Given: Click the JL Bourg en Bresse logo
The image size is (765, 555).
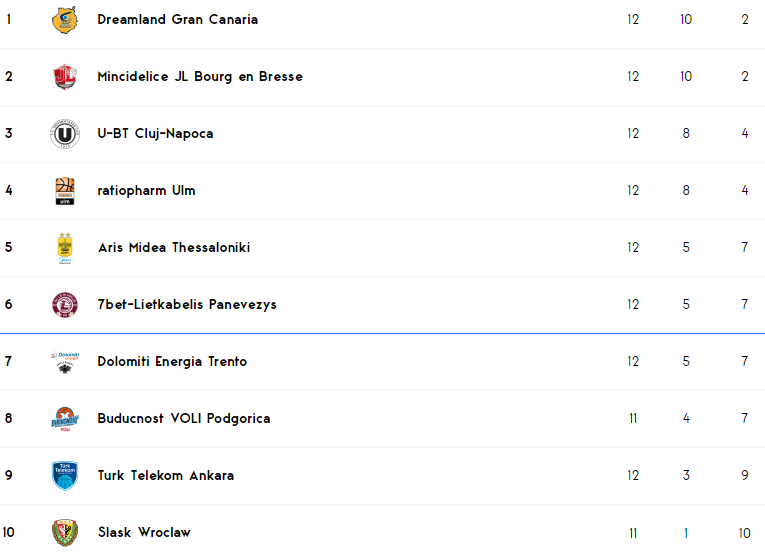Looking at the screenshot, I should [x=65, y=77].
